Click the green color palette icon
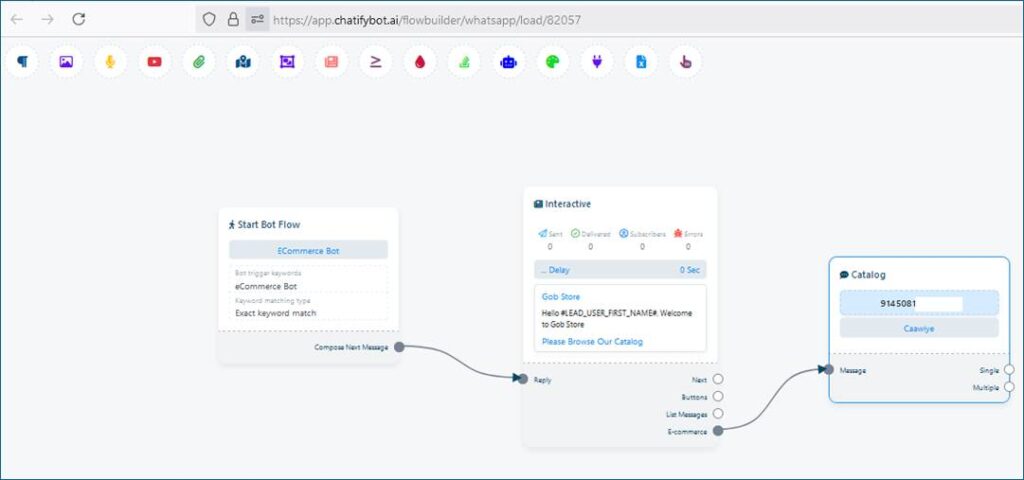Image resolution: width=1024 pixels, height=480 pixels. coord(552,62)
